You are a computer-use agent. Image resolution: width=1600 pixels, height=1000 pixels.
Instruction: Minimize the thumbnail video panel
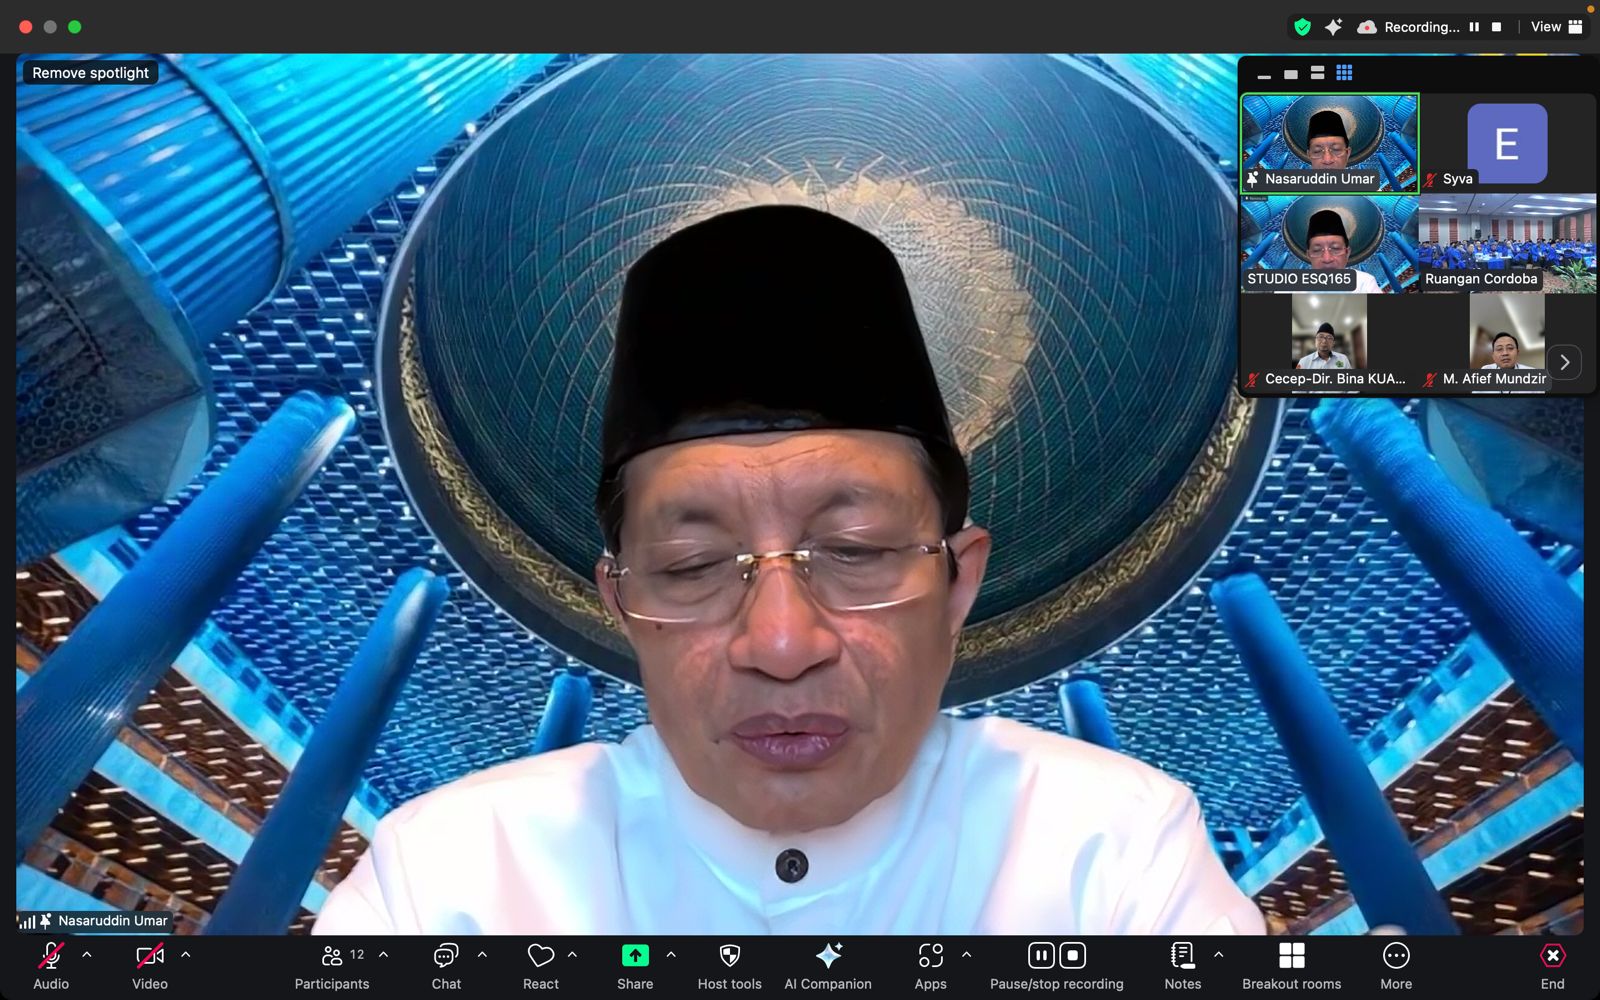(x=1264, y=74)
